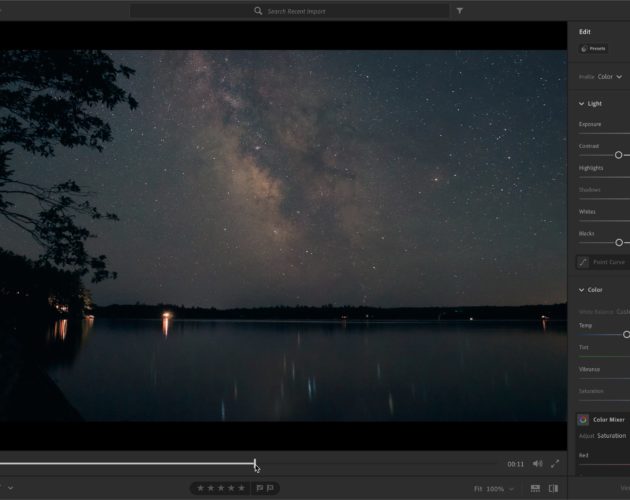630x500 pixels.
Task: Click the Temp slider handle
Action: [626, 334]
